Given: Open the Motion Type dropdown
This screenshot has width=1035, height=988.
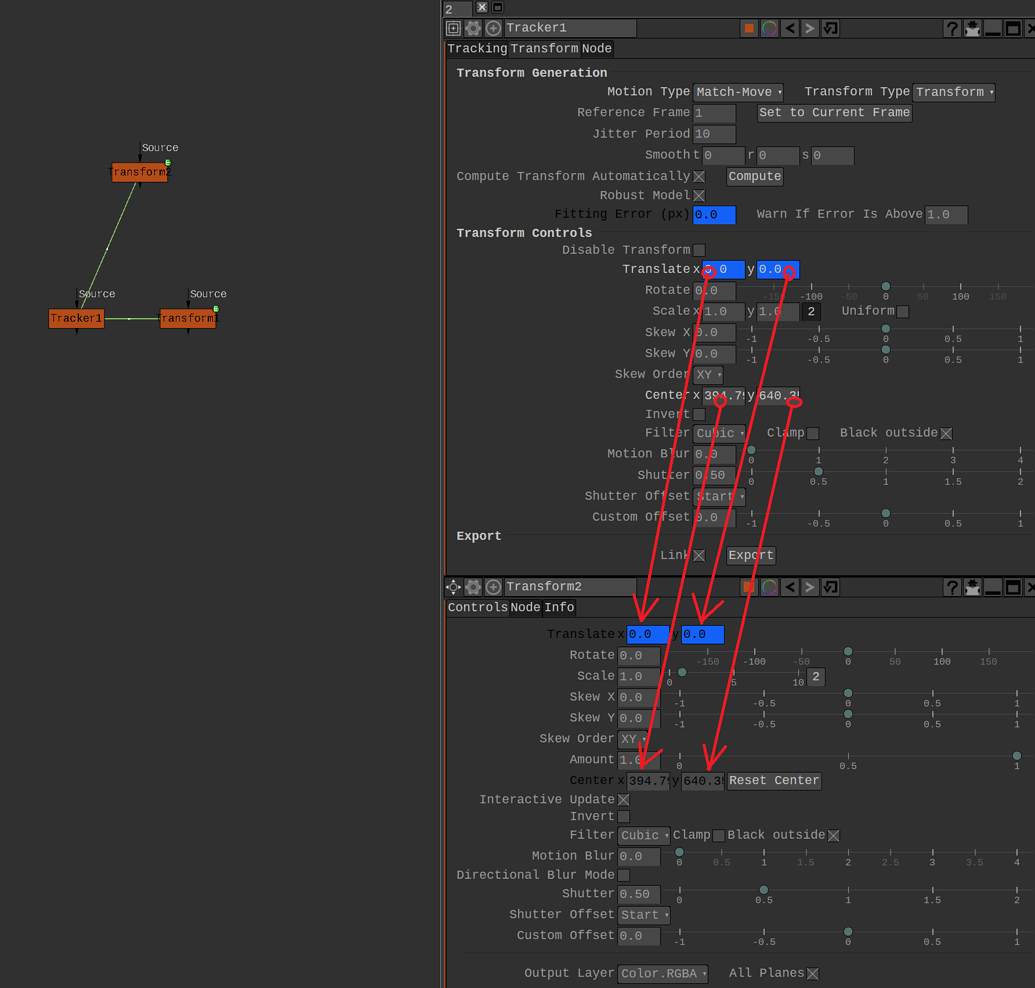Looking at the screenshot, I should 738,91.
